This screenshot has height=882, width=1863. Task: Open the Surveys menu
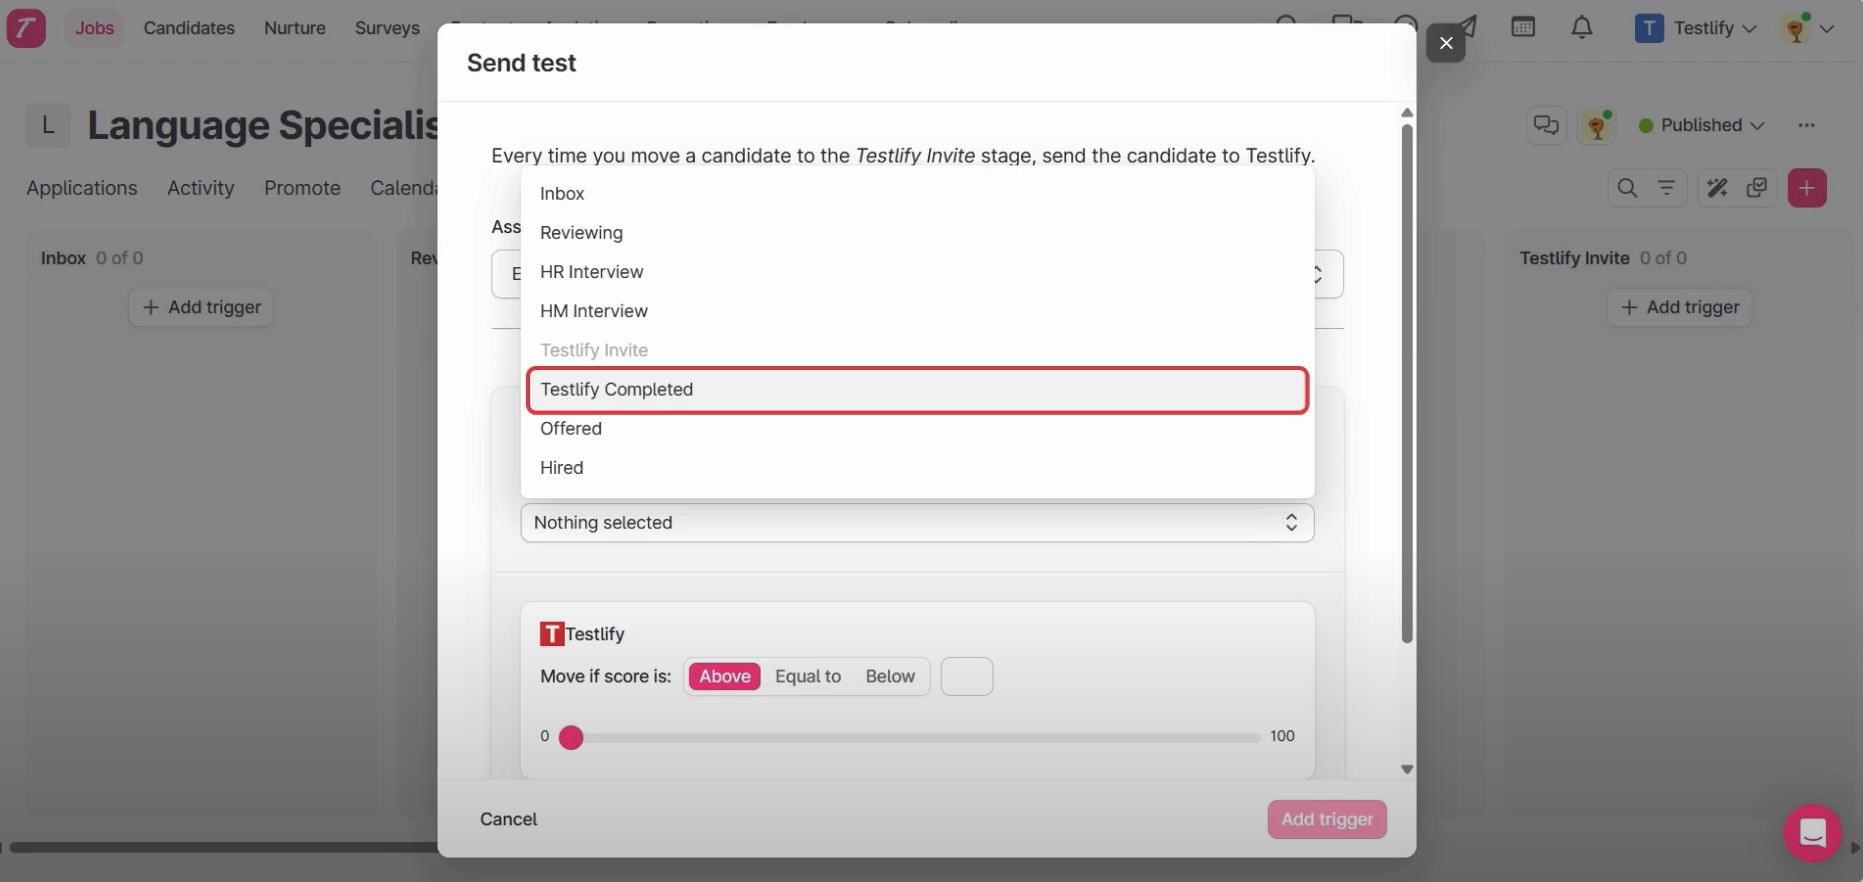pyautogui.click(x=387, y=28)
